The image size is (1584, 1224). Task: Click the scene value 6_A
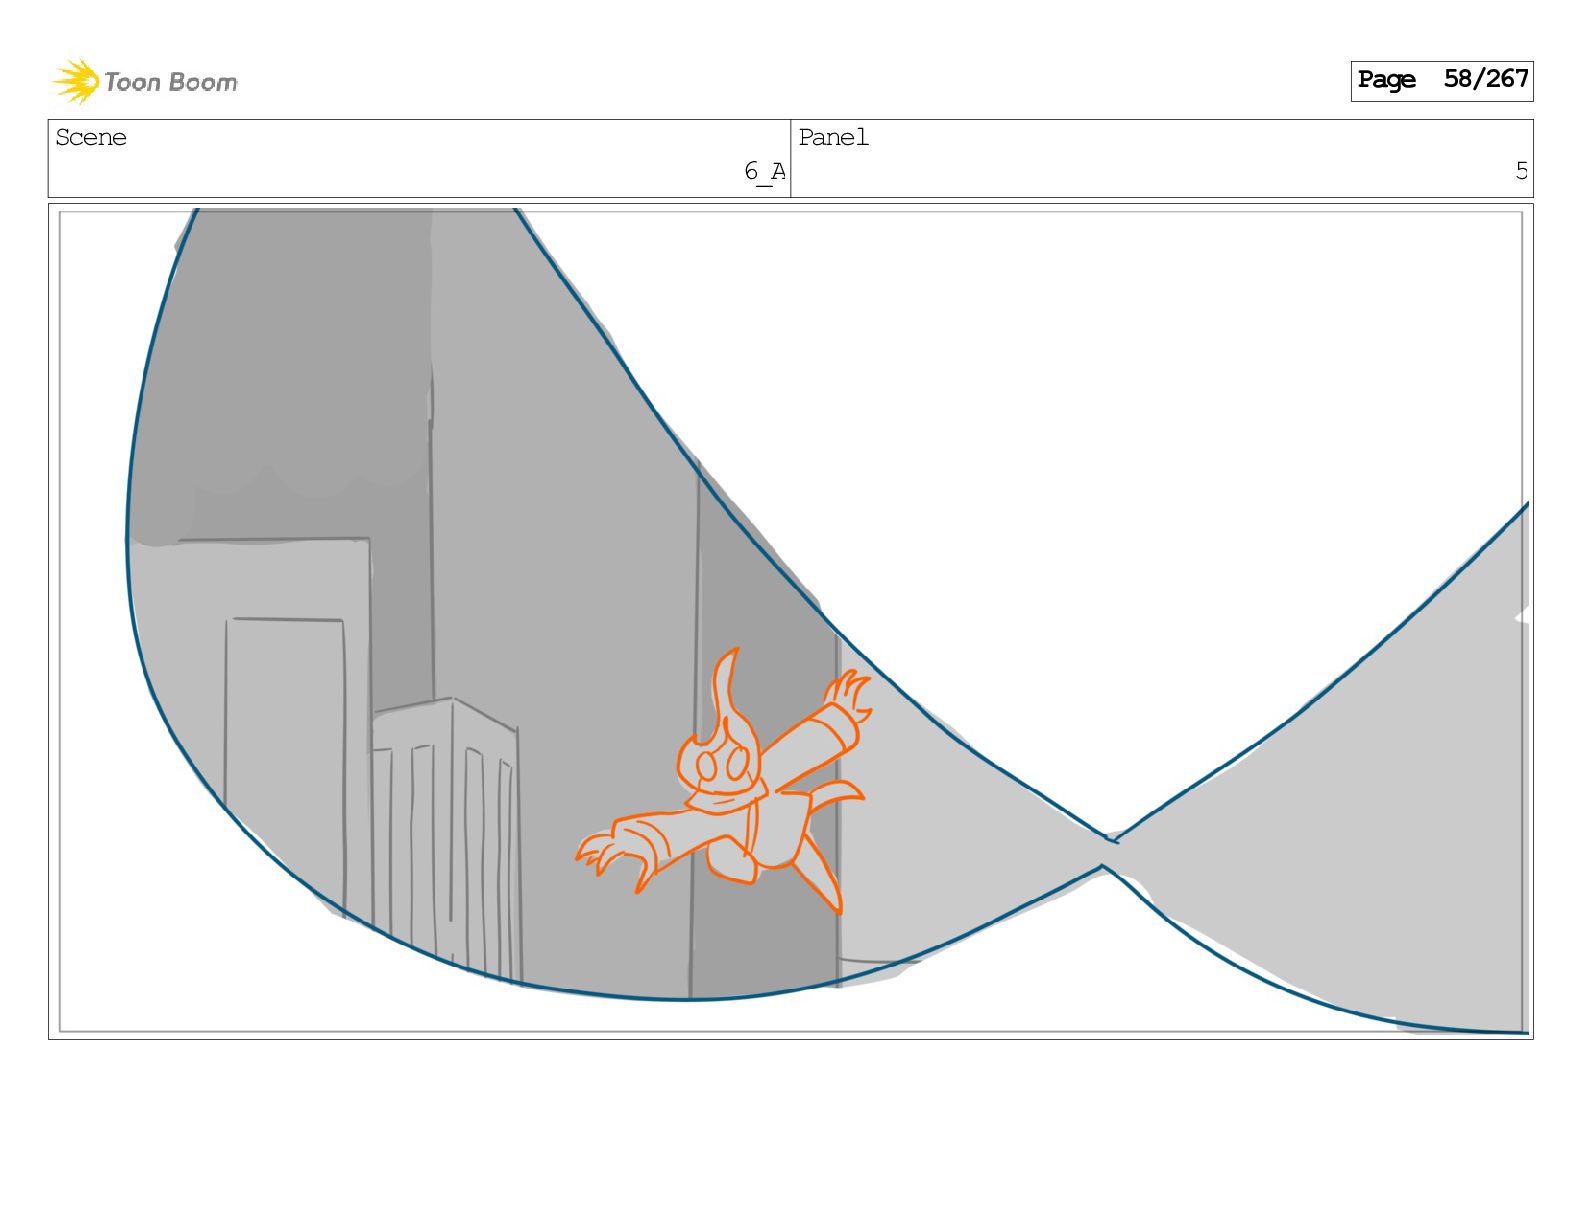[764, 172]
